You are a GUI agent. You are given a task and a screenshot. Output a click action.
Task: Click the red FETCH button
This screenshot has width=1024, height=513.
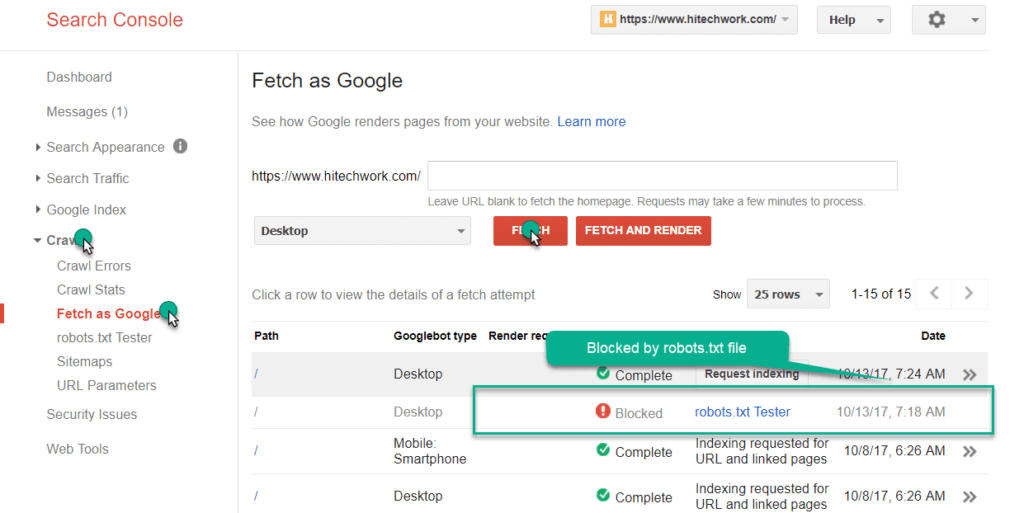pos(530,231)
